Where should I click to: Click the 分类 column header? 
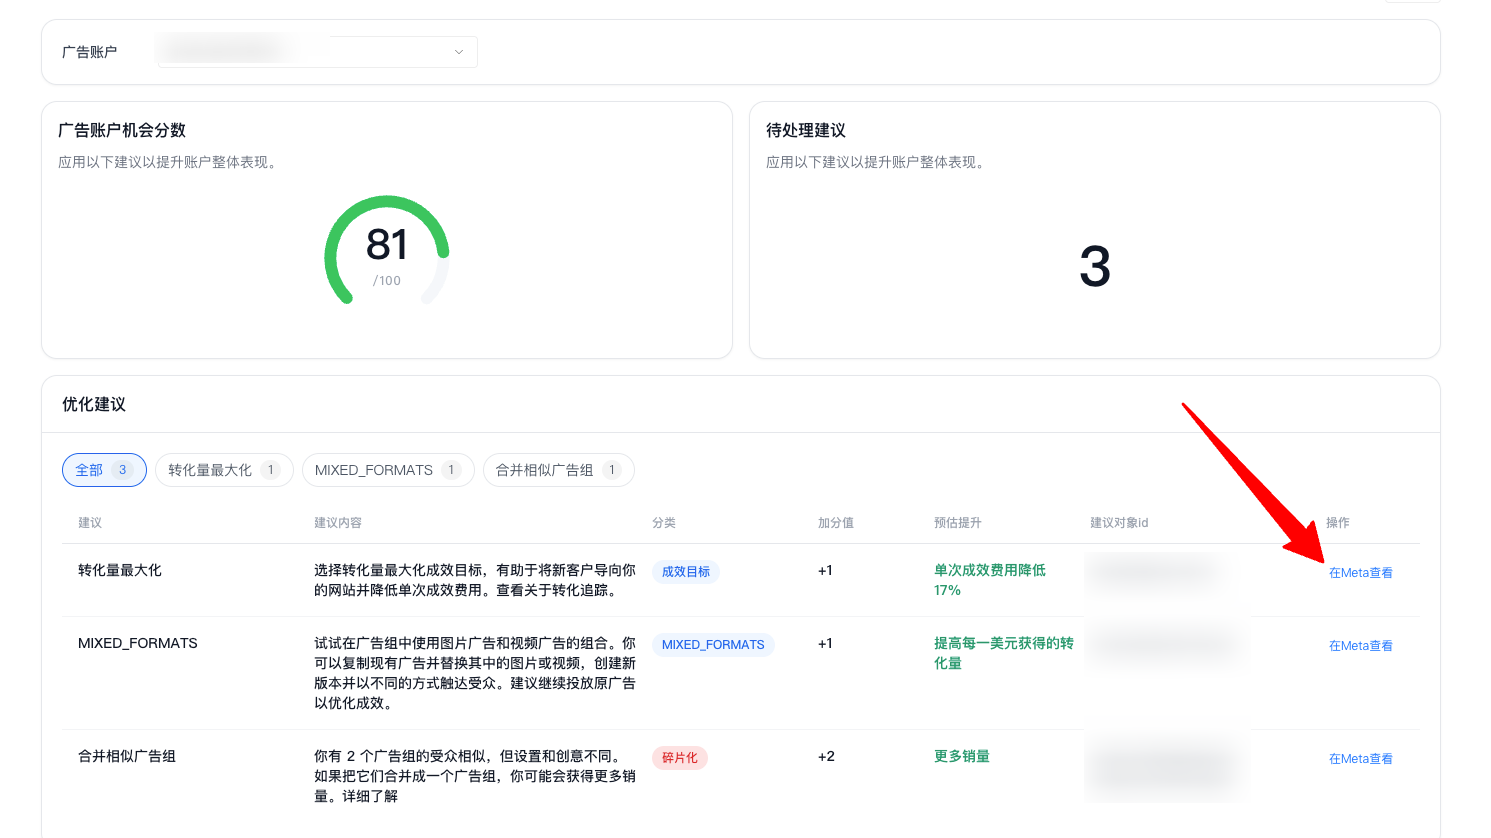pos(664,523)
